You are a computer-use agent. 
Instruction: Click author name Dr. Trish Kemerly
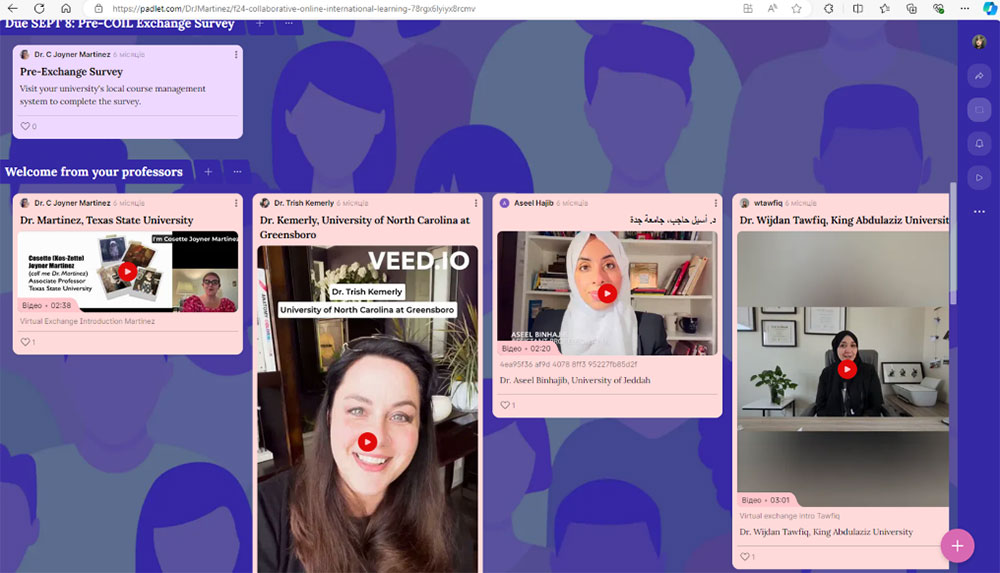pos(304,203)
